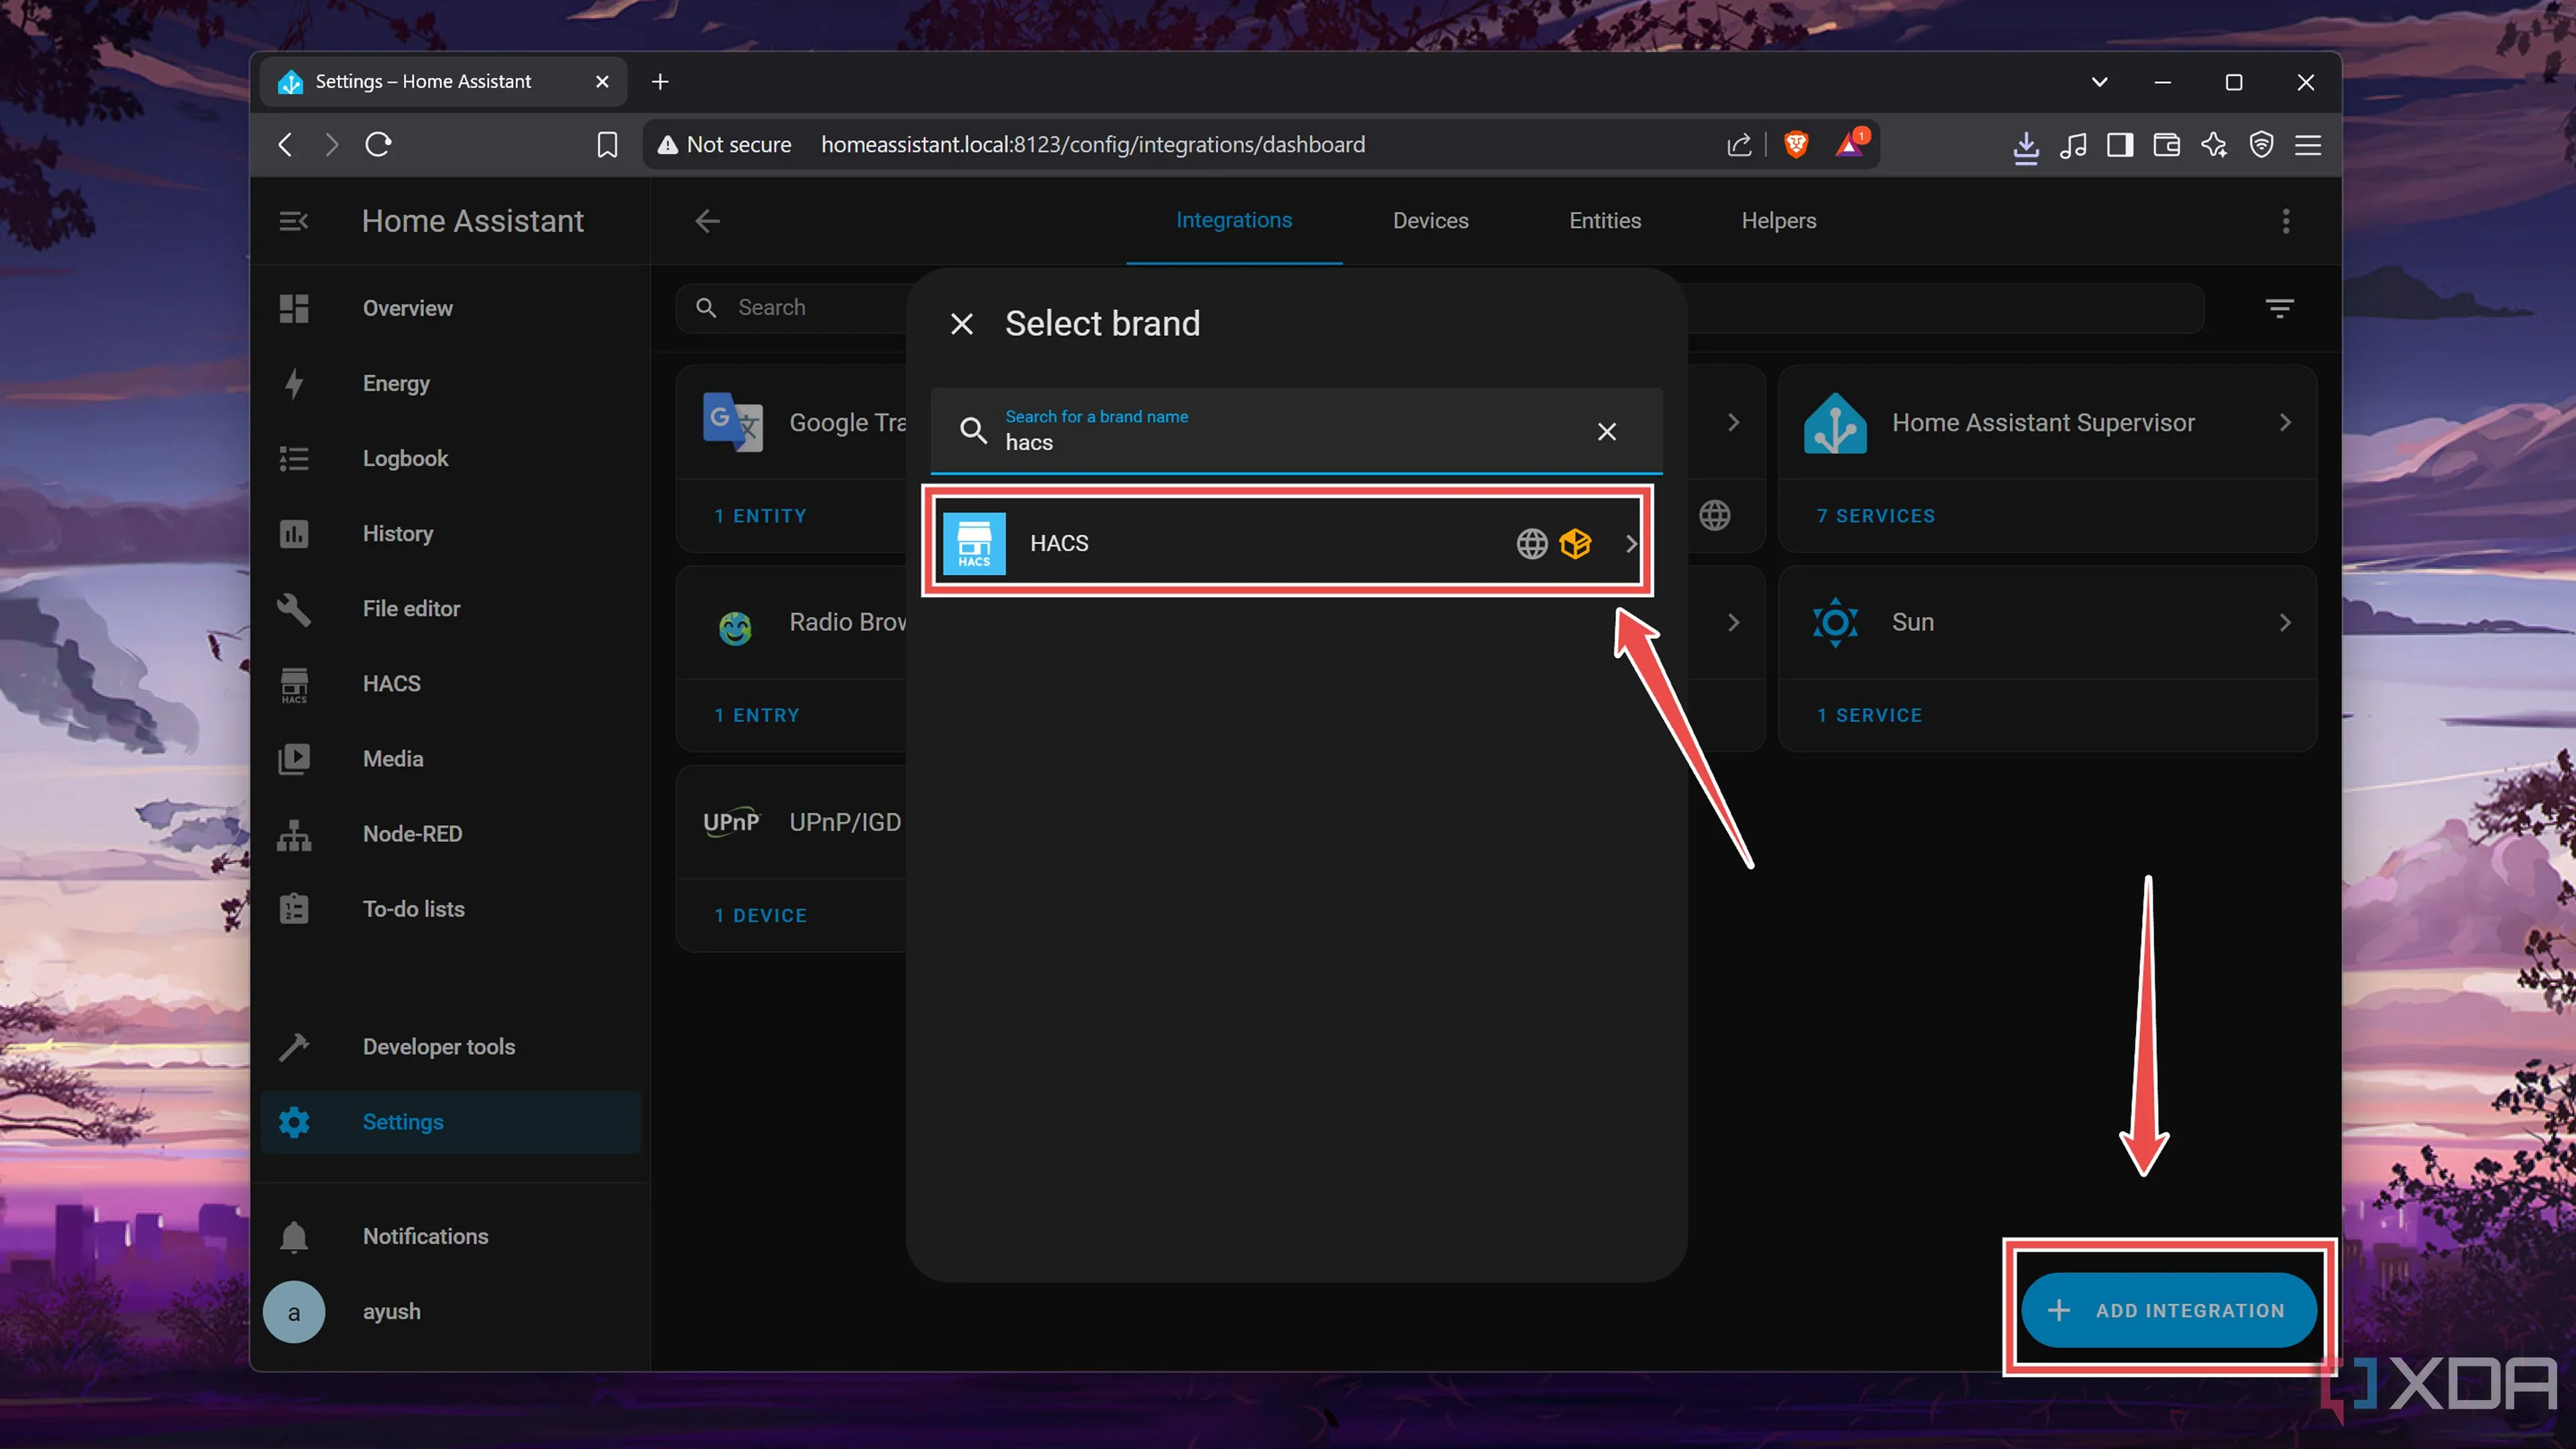The width and height of the screenshot is (2576, 1449).
Task: Click the Brave Shields lion icon
Action: 1796,145
